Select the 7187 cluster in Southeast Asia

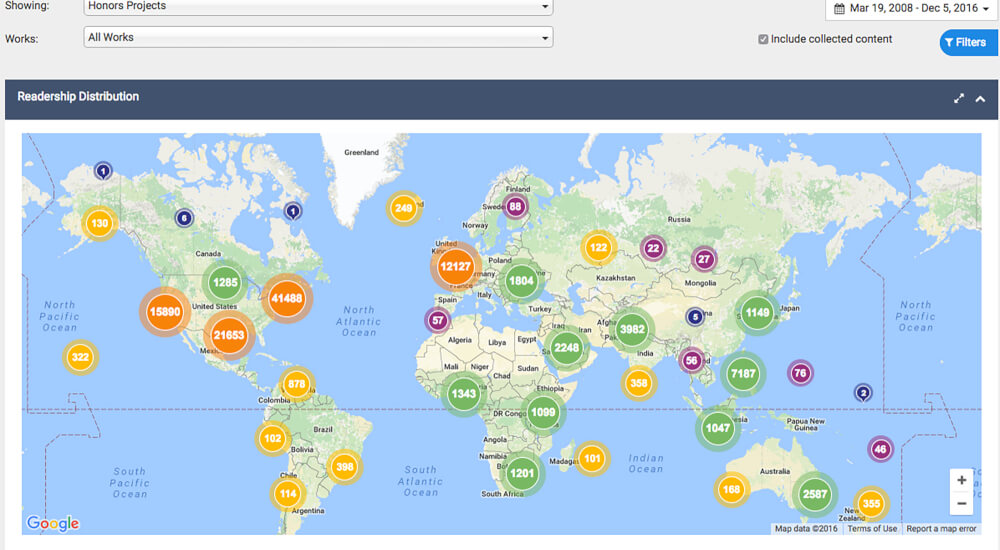[x=743, y=374]
